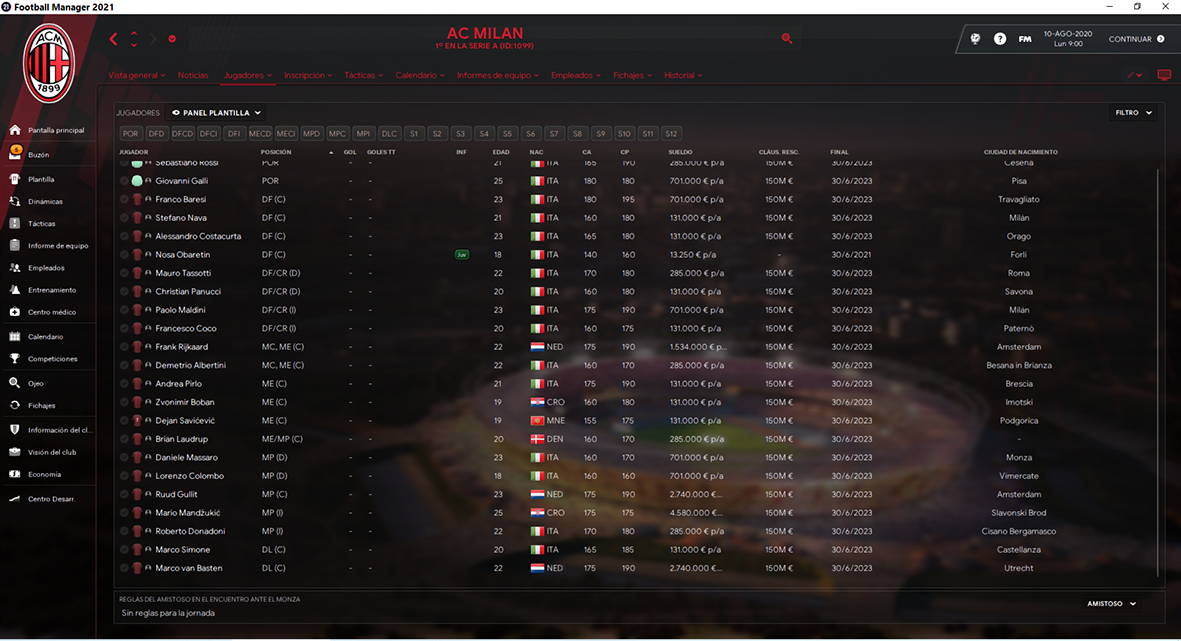This screenshot has height=641, width=1181.
Task: Open the red circular dropdown beside navigation arrows
Action: (172, 38)
